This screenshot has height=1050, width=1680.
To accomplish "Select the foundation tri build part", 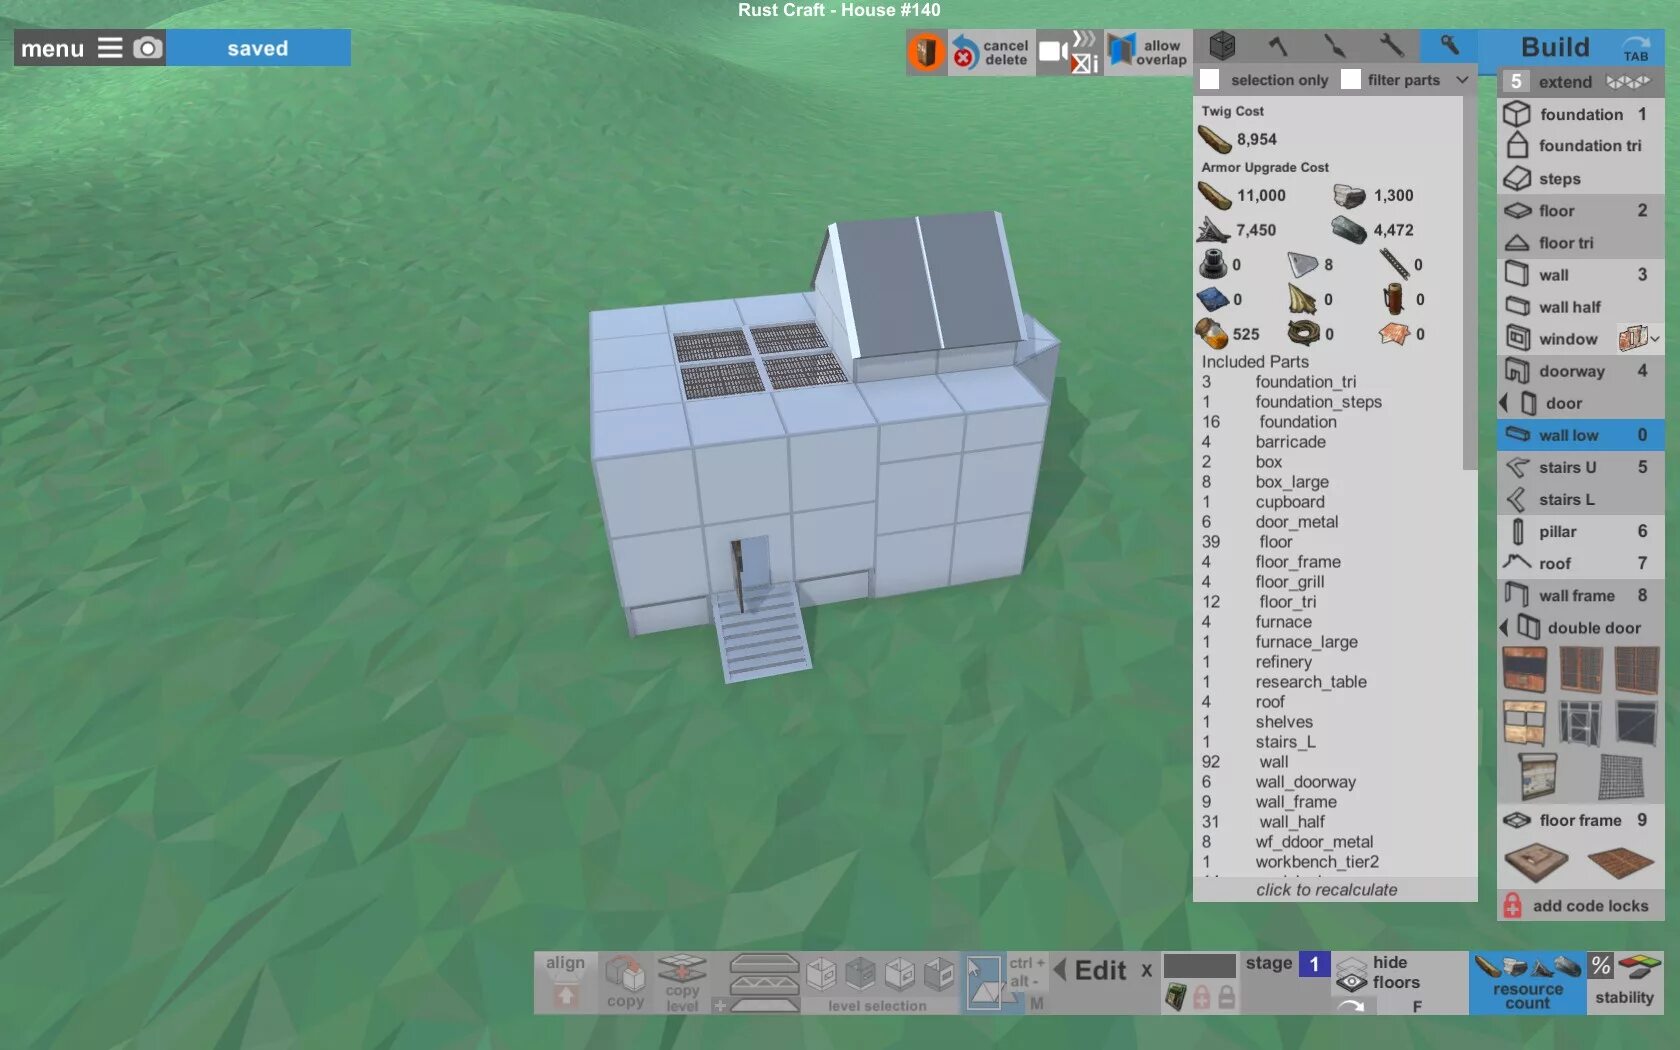I will click(x=1580, y=146).
